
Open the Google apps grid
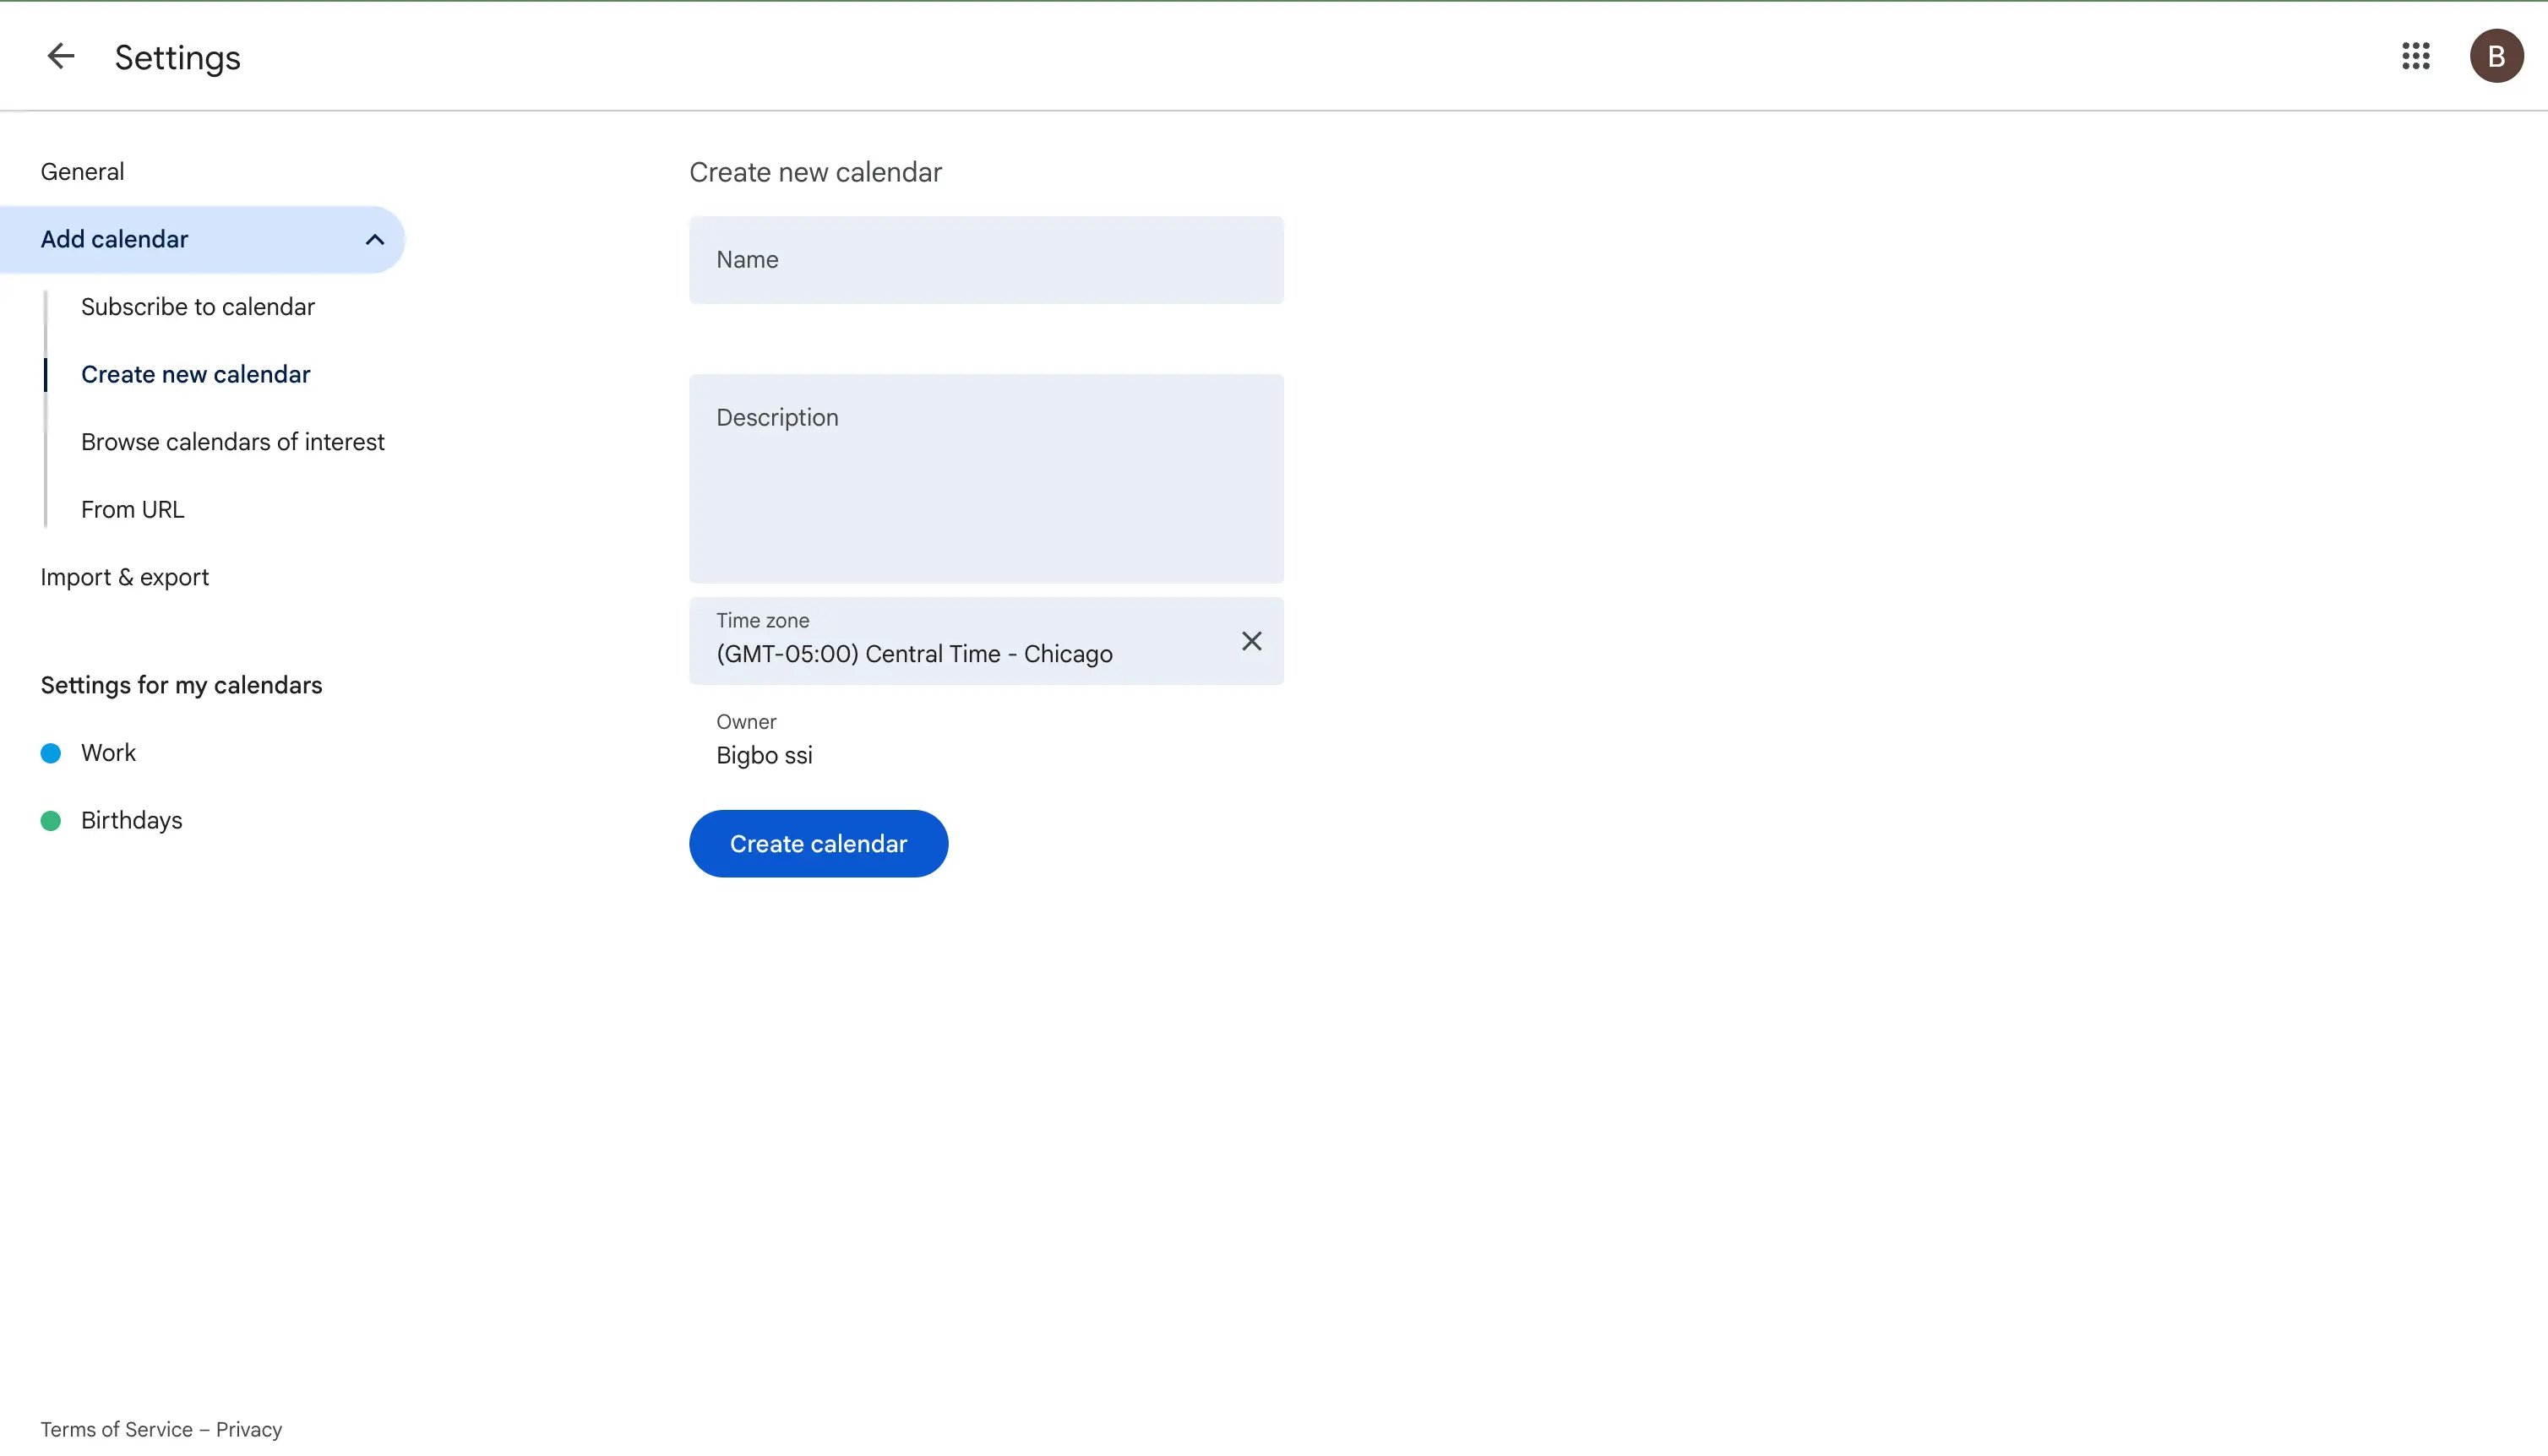[2416, 56]
